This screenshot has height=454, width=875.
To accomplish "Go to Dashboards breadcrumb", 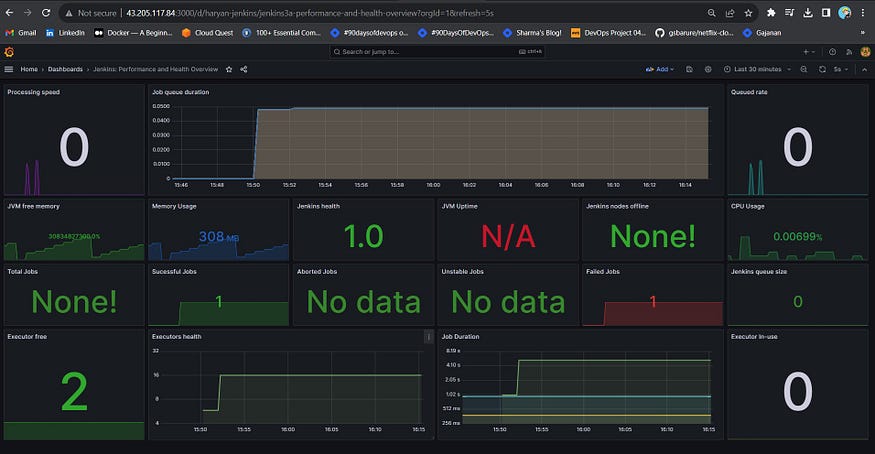I will (x=65, y=69).
